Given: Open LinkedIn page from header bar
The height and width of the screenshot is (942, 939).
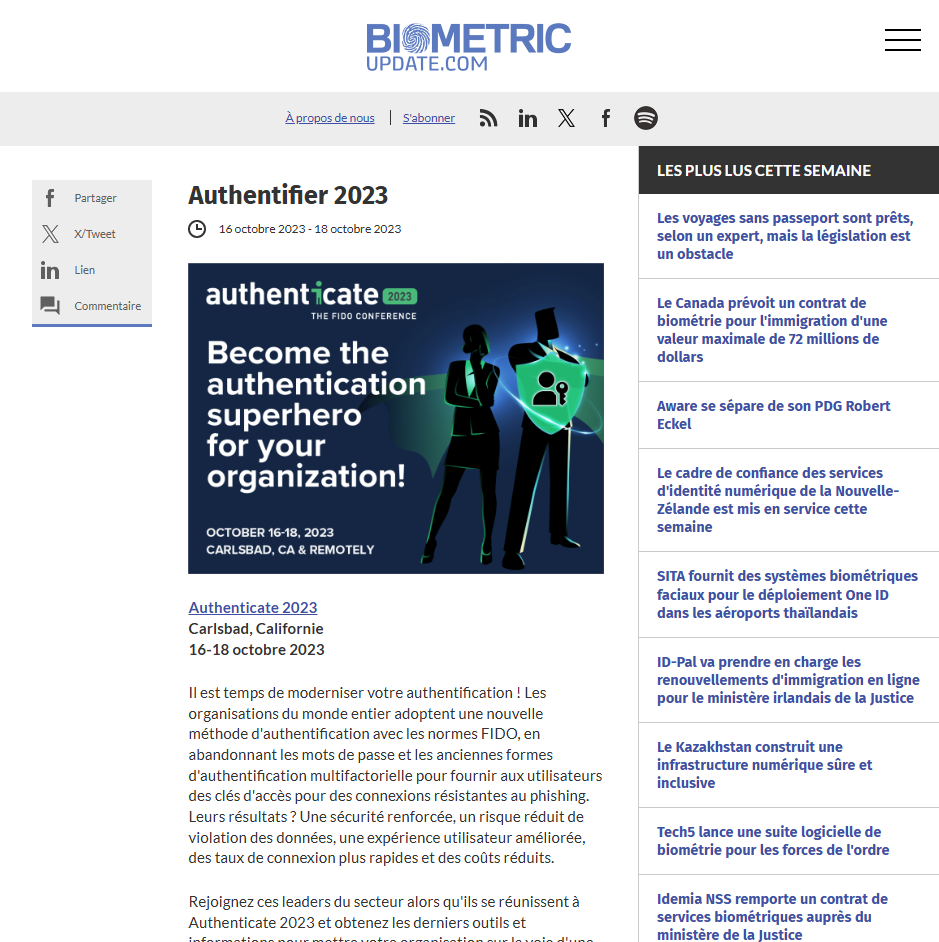Looking at the screenshot, I should point(527,118).
